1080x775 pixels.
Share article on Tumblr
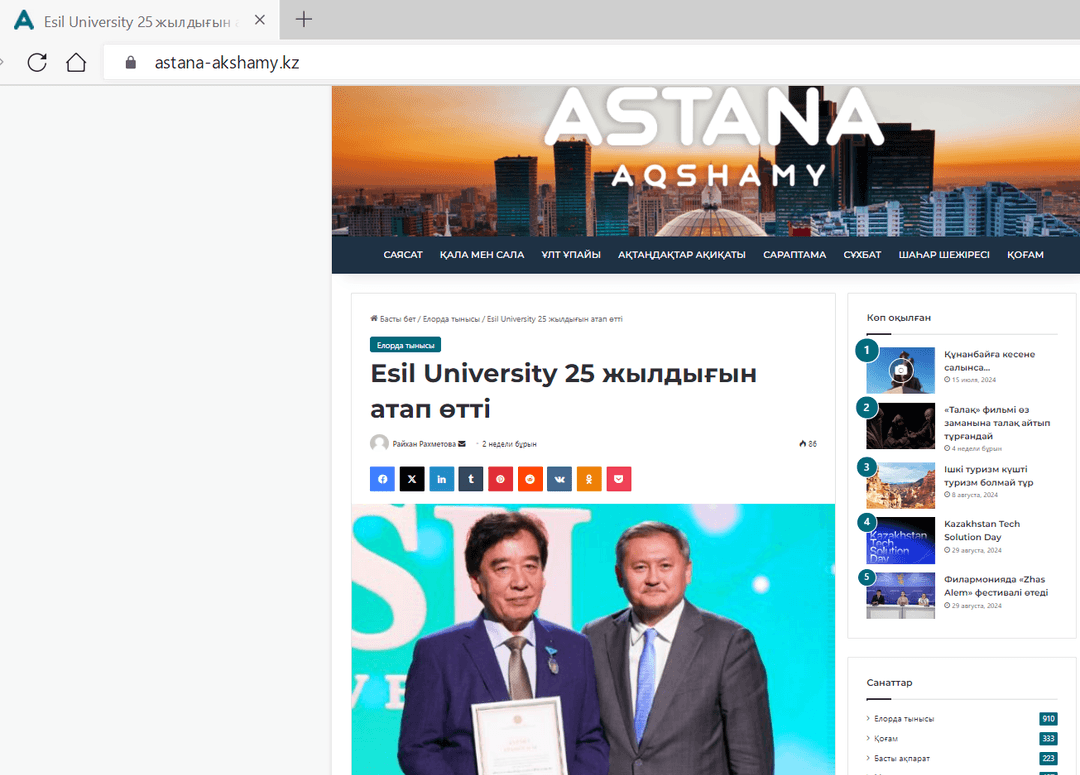(471, 479)
